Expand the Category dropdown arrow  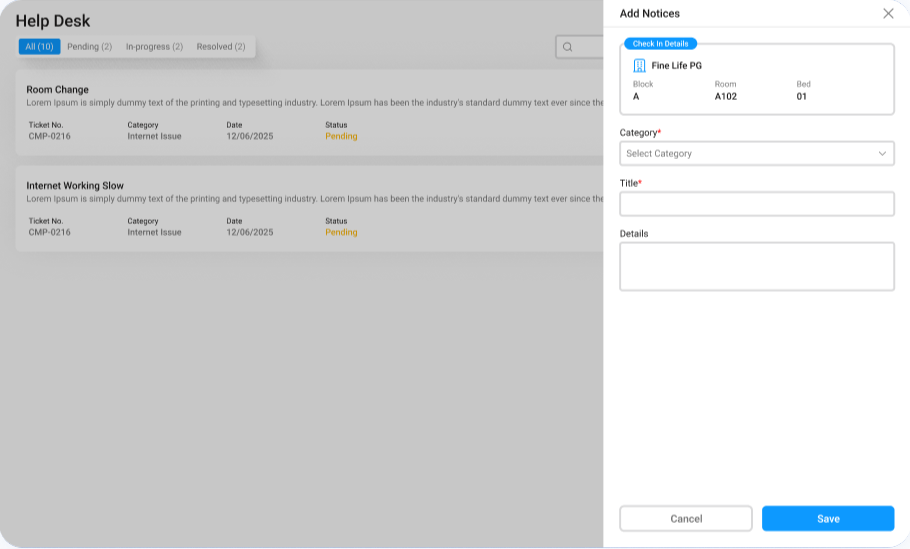pyautogui.click(x=882, y=154)
